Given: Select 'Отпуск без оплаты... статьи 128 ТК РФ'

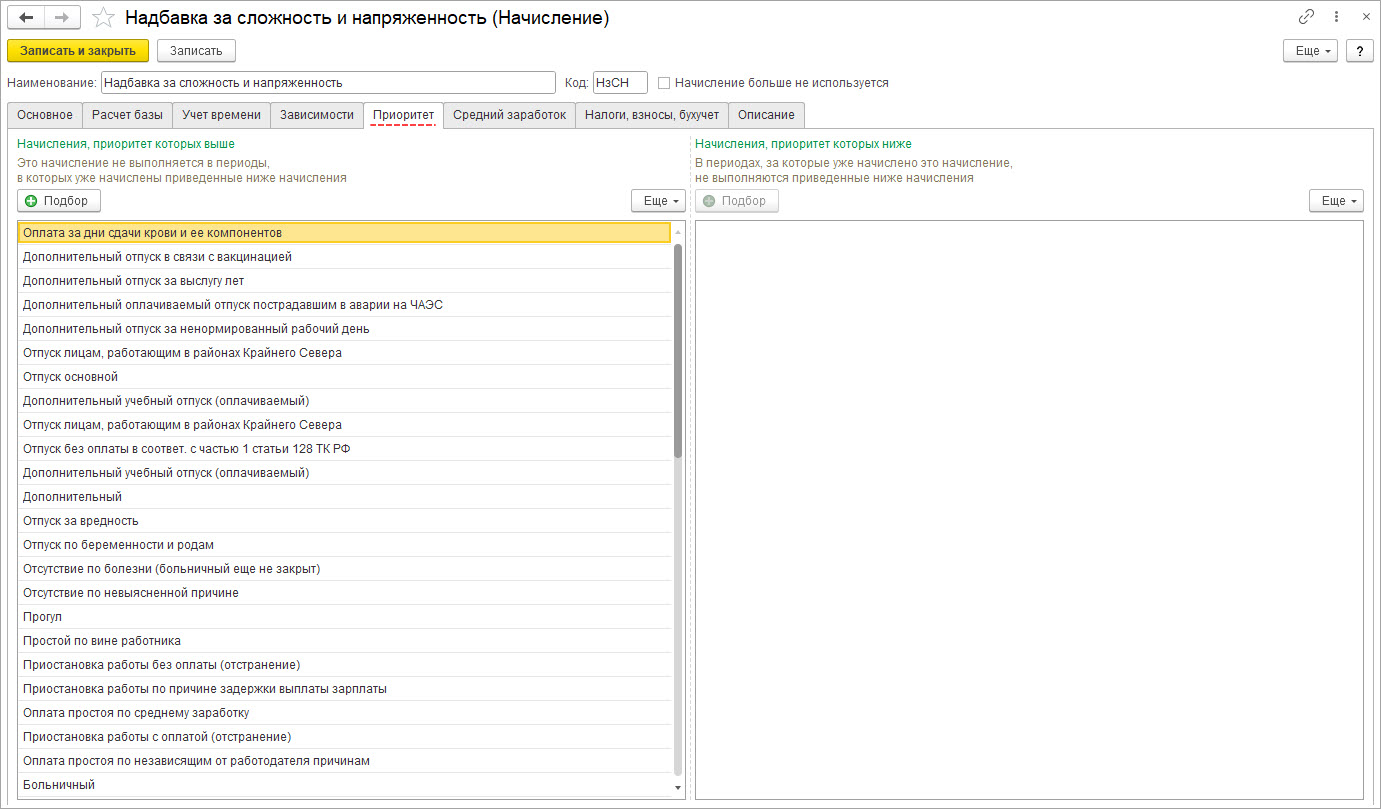Looking at the screenshot, I should [344, 449].
